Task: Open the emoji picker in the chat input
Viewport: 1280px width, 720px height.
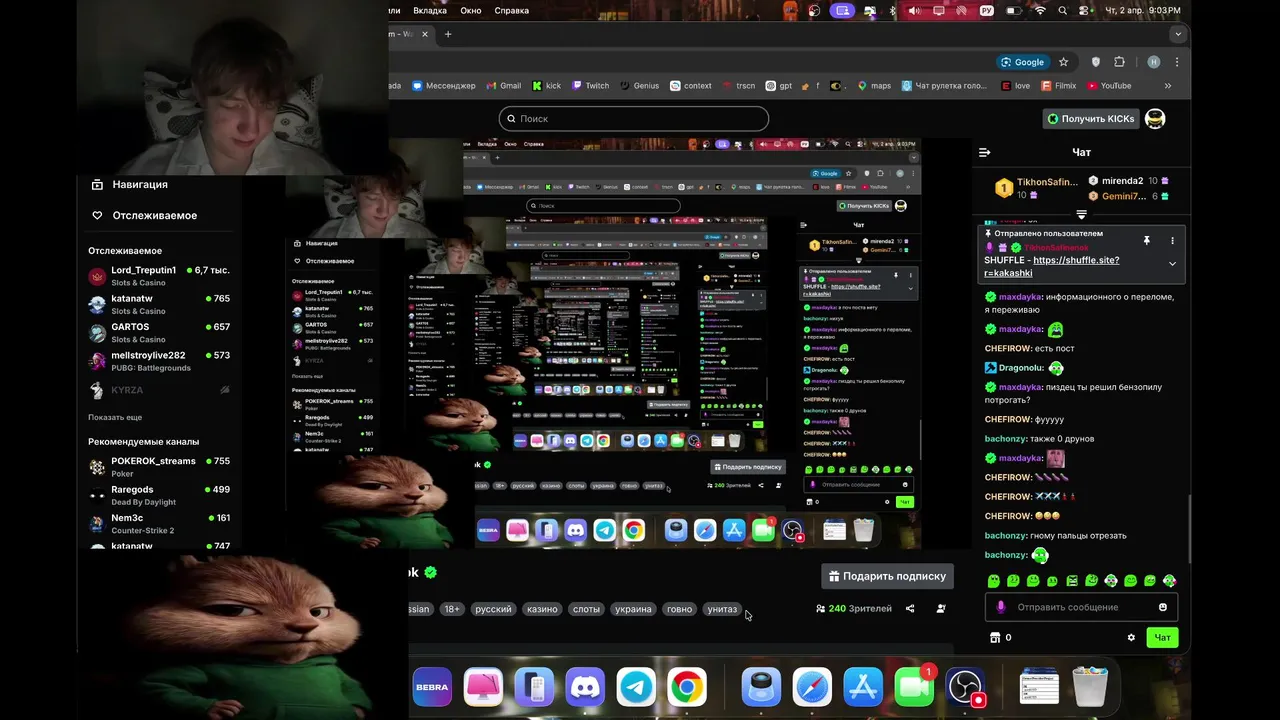Action: tap(1163, 607)
